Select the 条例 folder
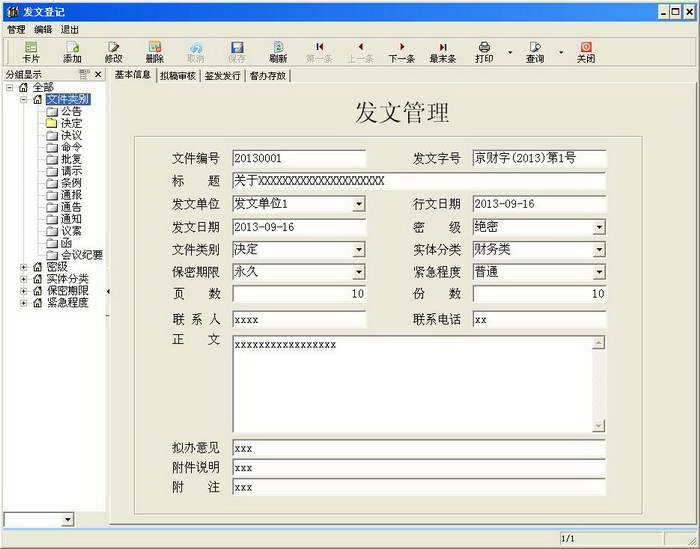 (x=64, y=183)
